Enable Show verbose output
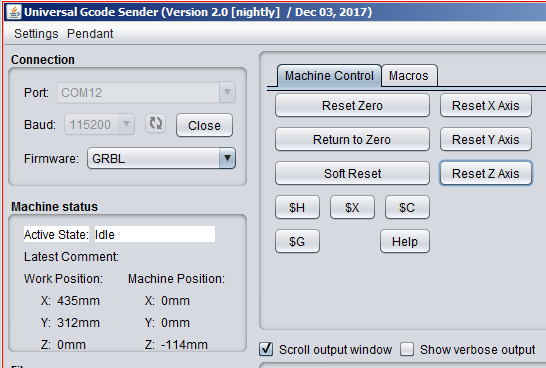Viewport: 546px width, 368px height. coord(407,349)
